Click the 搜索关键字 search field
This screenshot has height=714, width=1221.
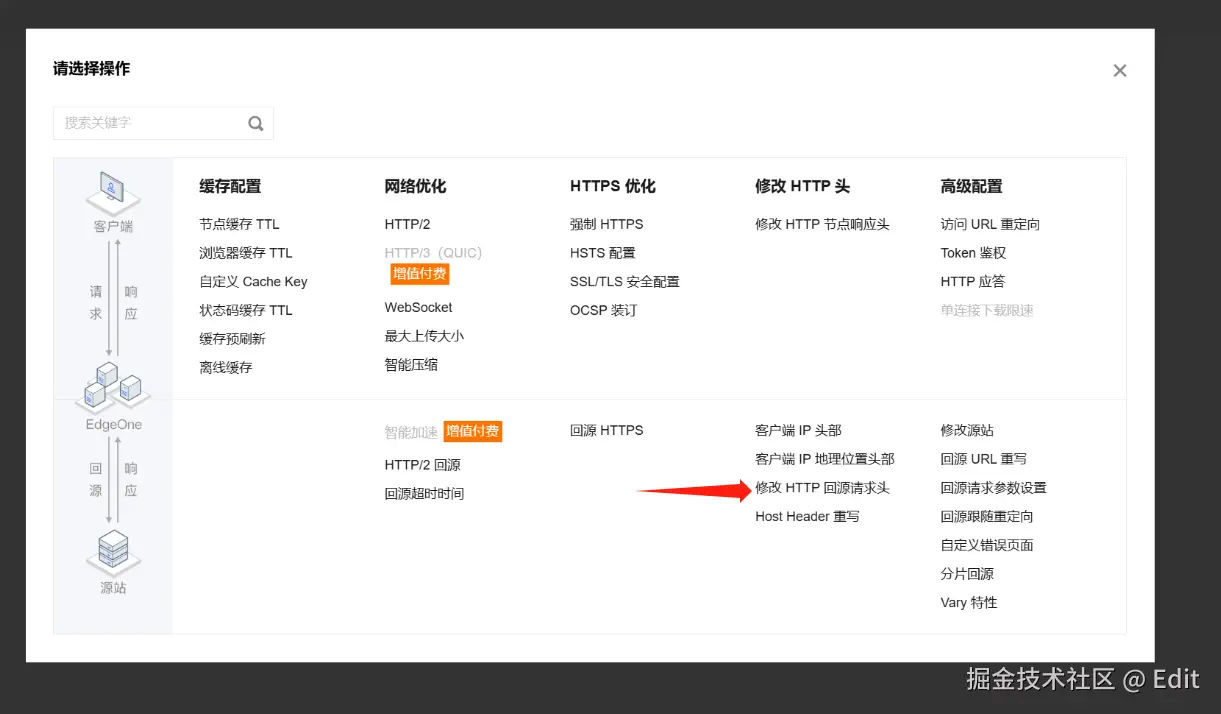tap(163, 123)
